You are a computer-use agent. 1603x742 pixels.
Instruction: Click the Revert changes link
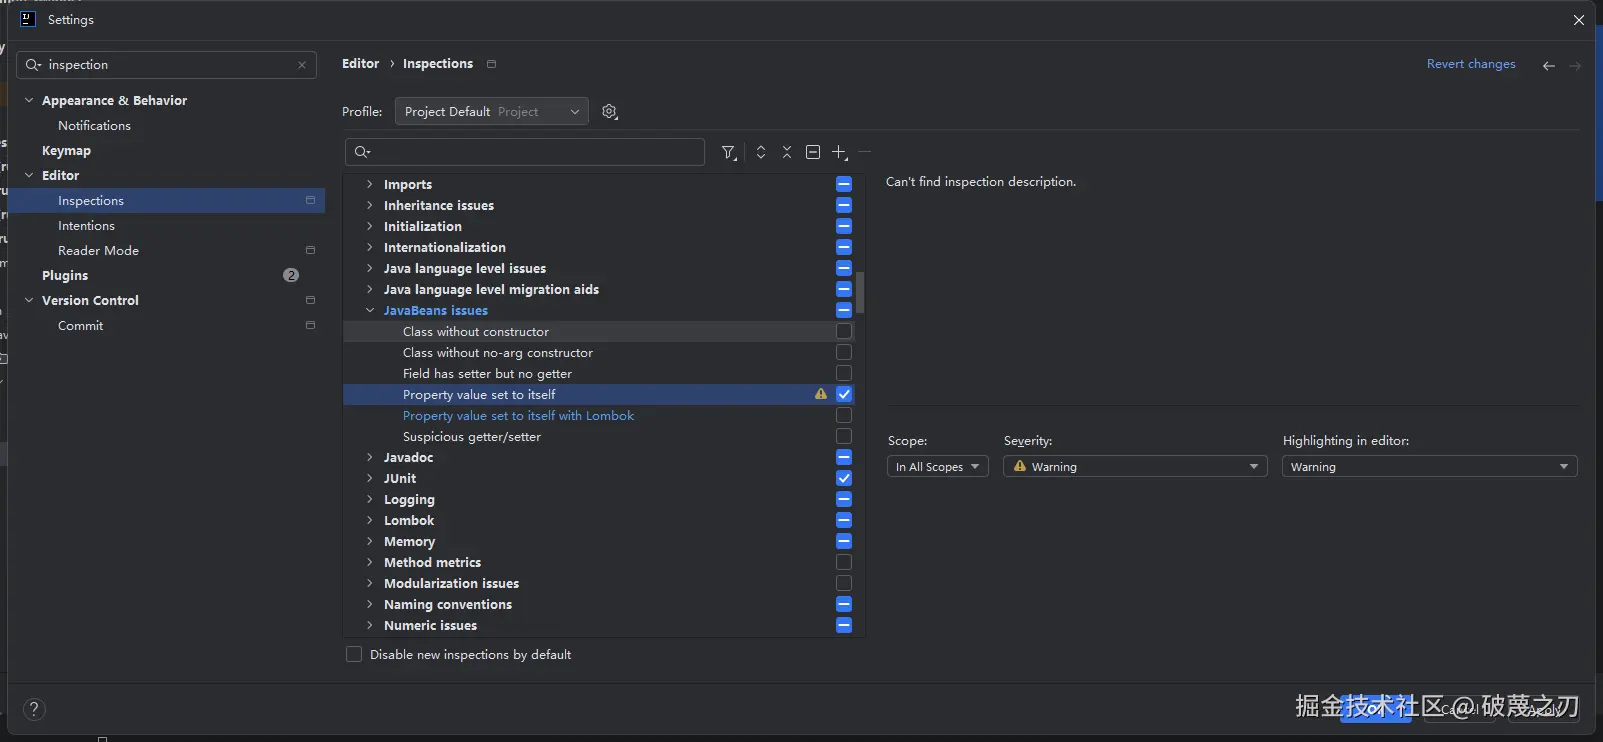[1471, 64]
